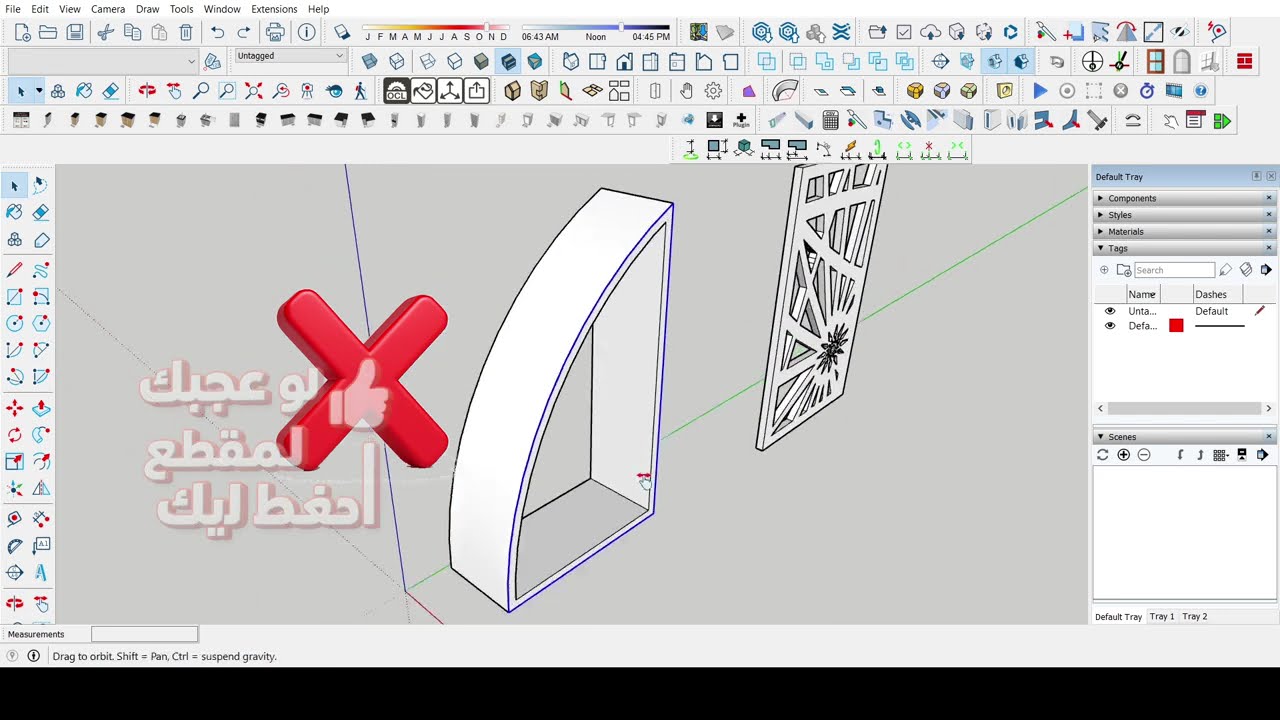The height and width of the screenshot is (720, 1280).
Task: Click the blue help question mark icon
Action: click(1201, 91)
